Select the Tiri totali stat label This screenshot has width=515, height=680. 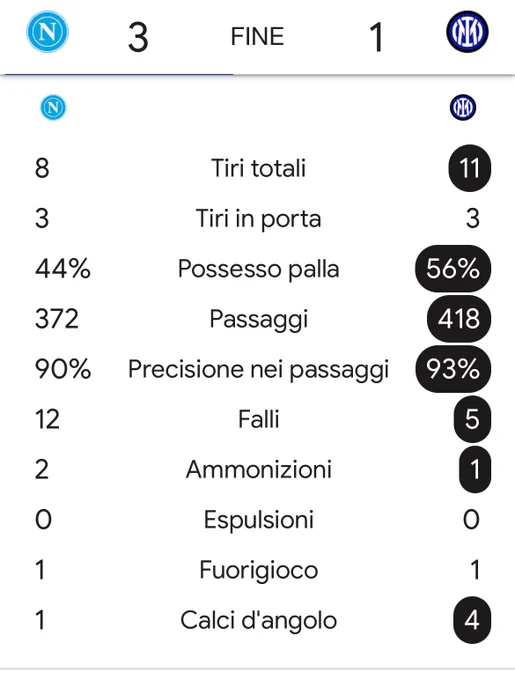(x=258, y=168)
